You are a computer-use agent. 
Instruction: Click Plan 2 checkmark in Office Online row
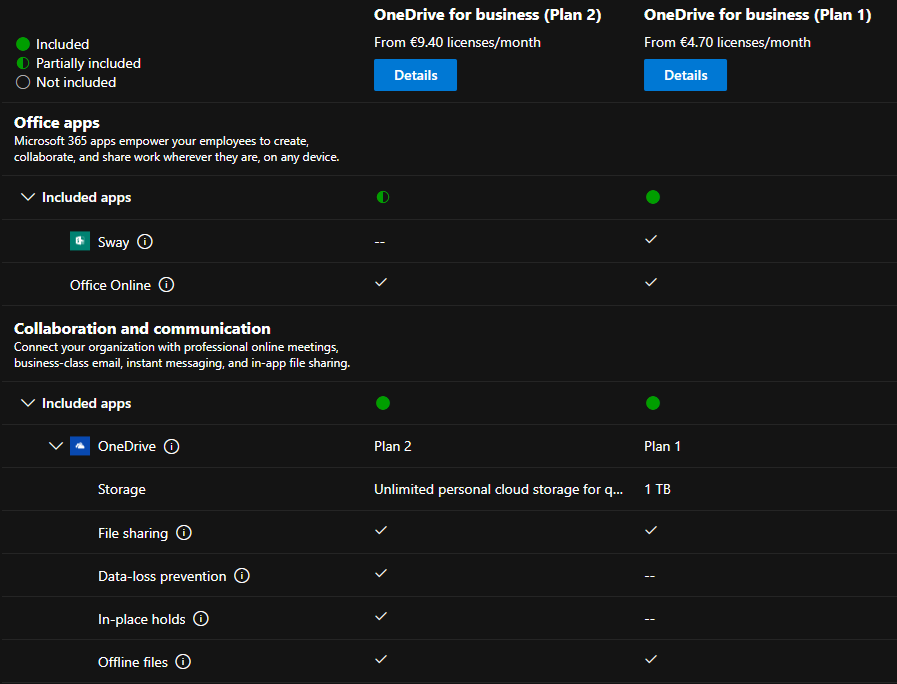[381, 282]
